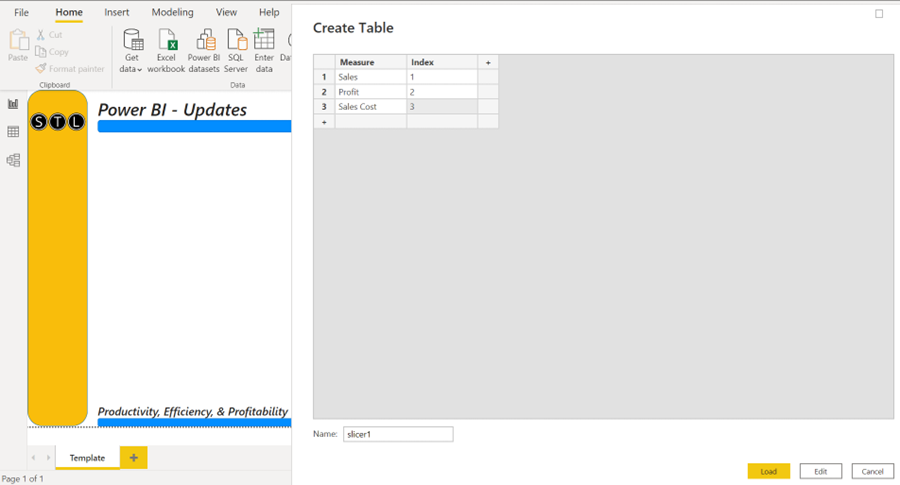
Task: Click the Copy icon
Action: [41, 52]
